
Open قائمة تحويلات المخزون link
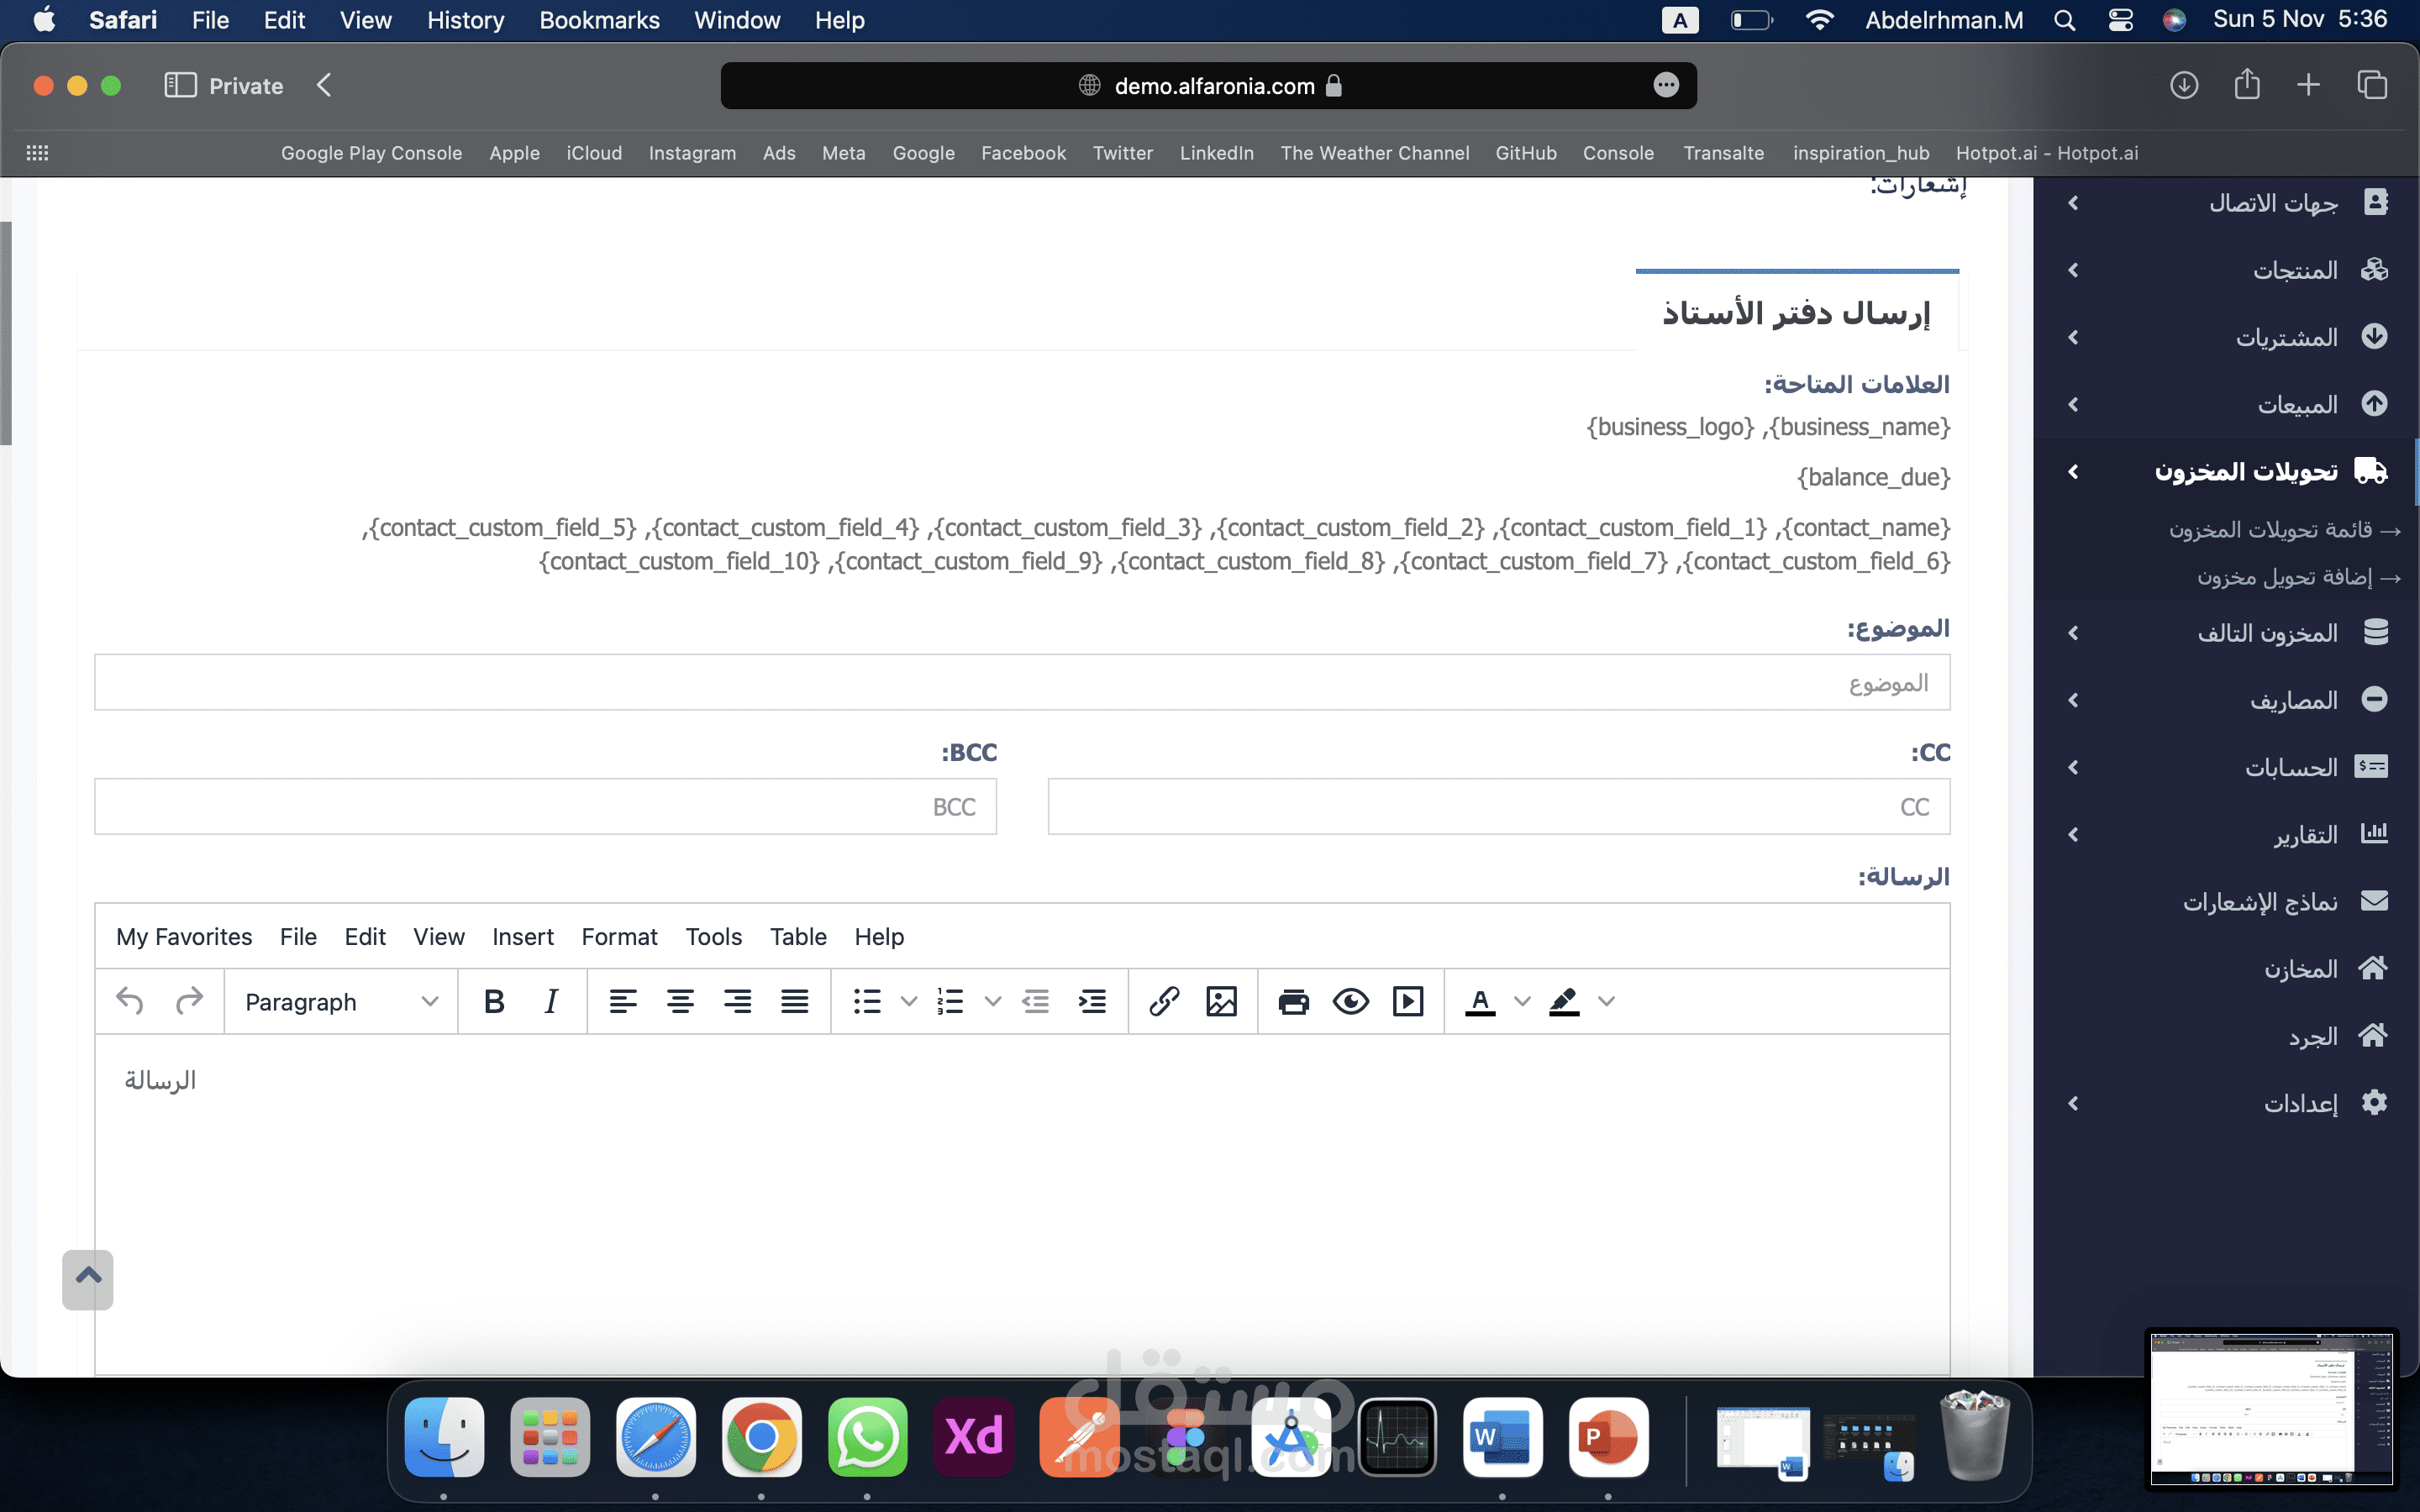pyautogui.click(x=2270, y=530)
